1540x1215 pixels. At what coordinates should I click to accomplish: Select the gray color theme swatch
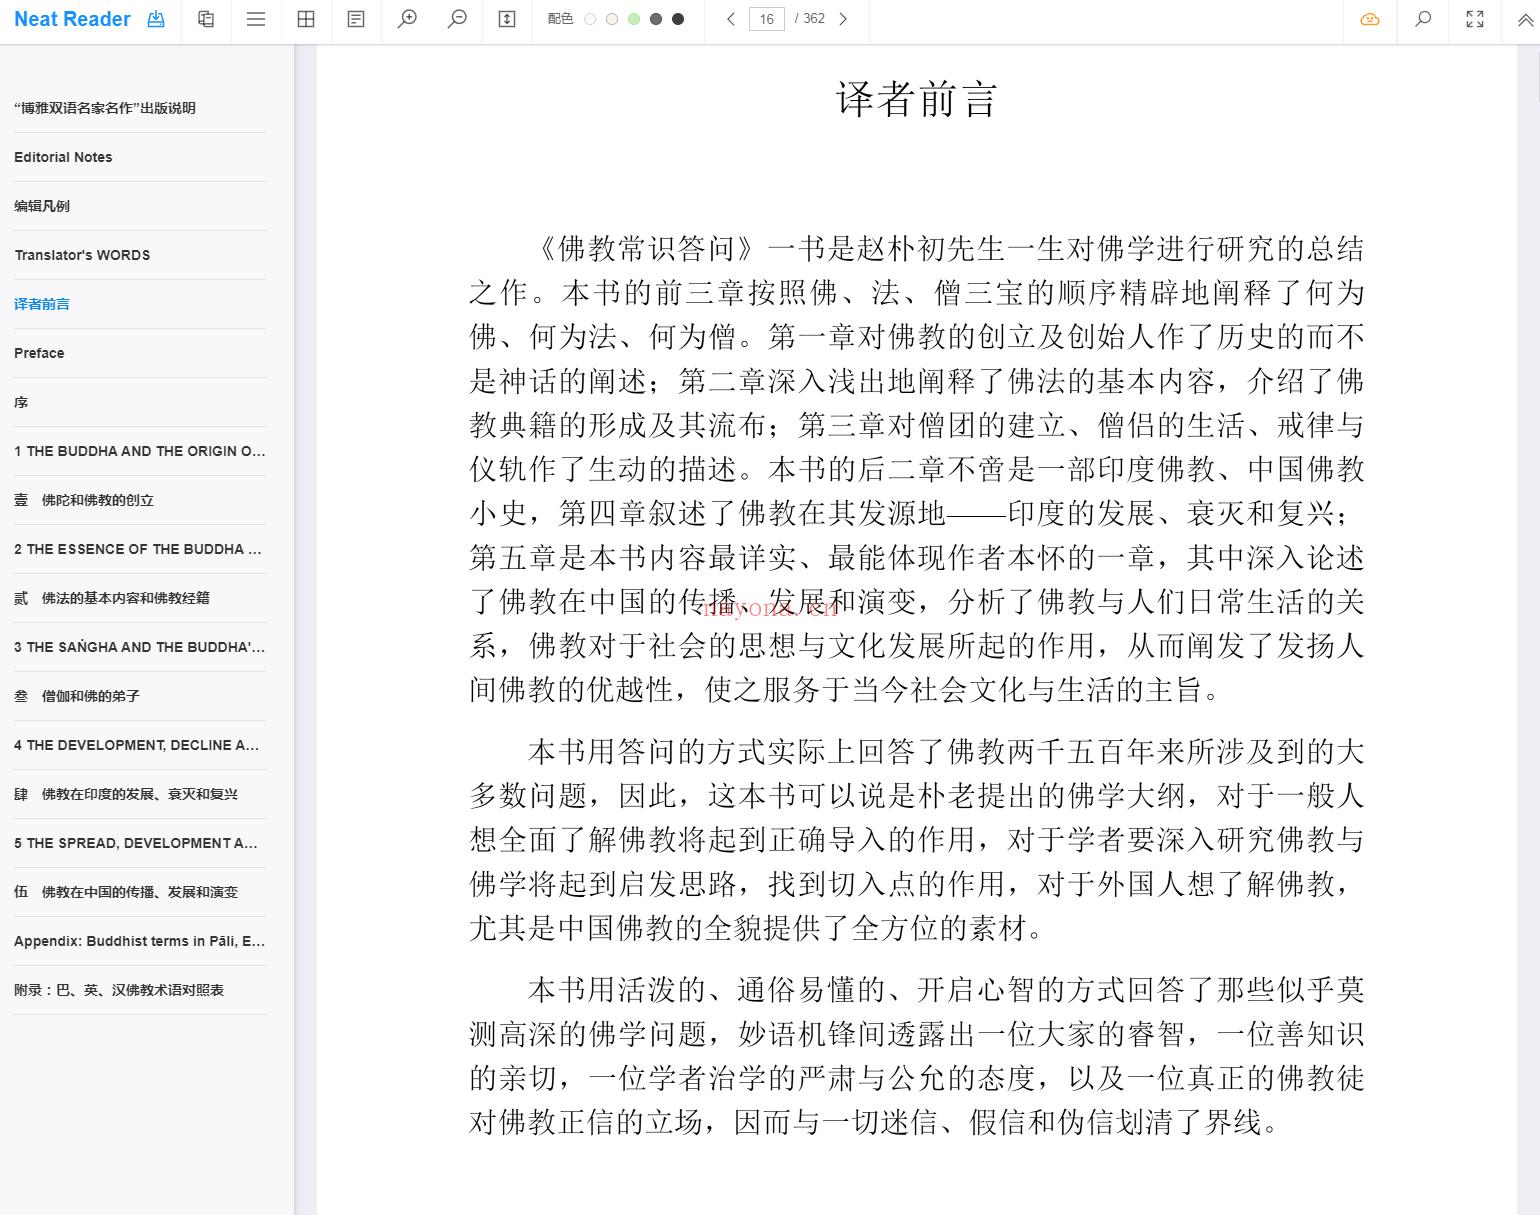click(x=656, y=19)
